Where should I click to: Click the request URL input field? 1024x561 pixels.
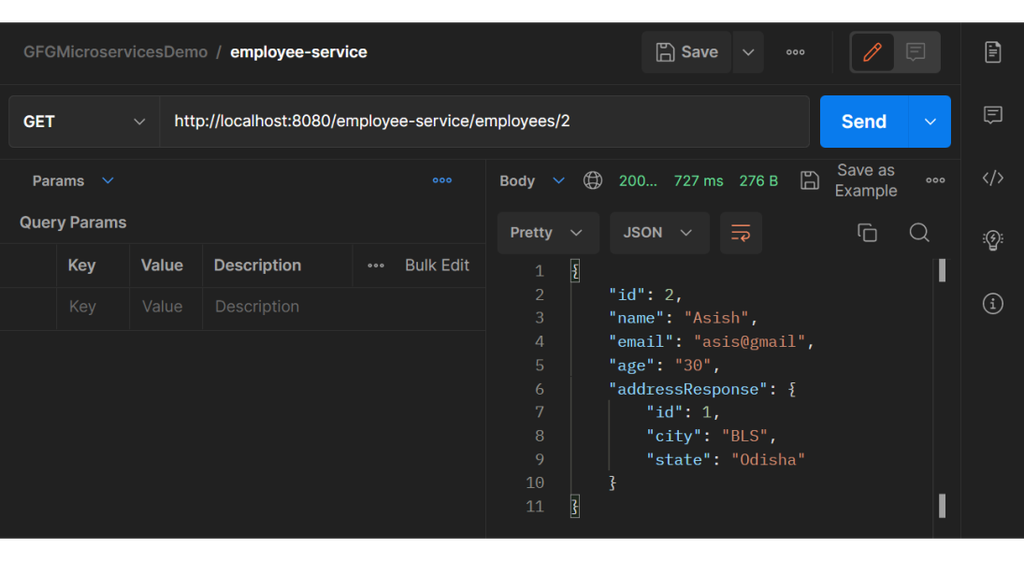[x=485, y=122]
